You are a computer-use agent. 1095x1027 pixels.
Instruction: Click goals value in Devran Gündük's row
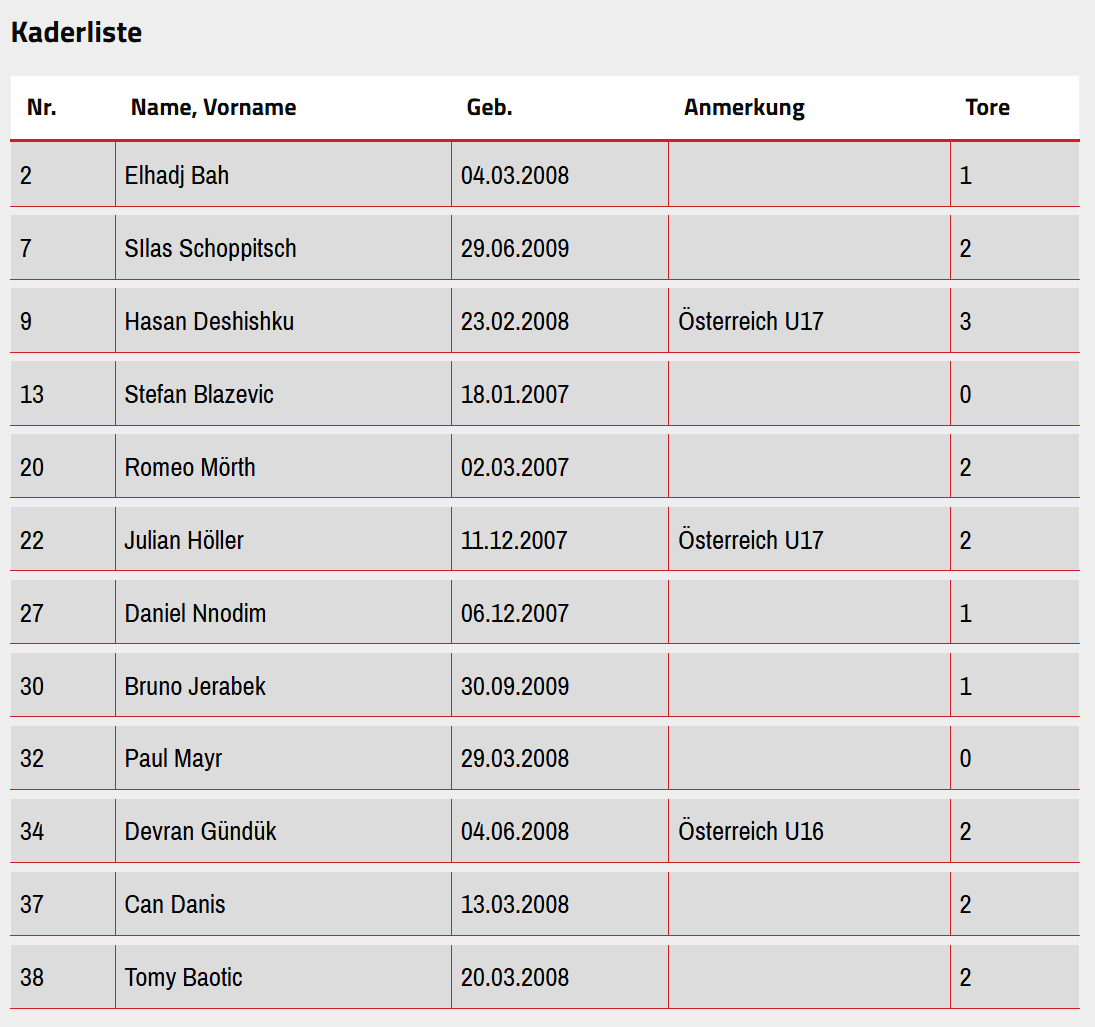pos(965,832)
